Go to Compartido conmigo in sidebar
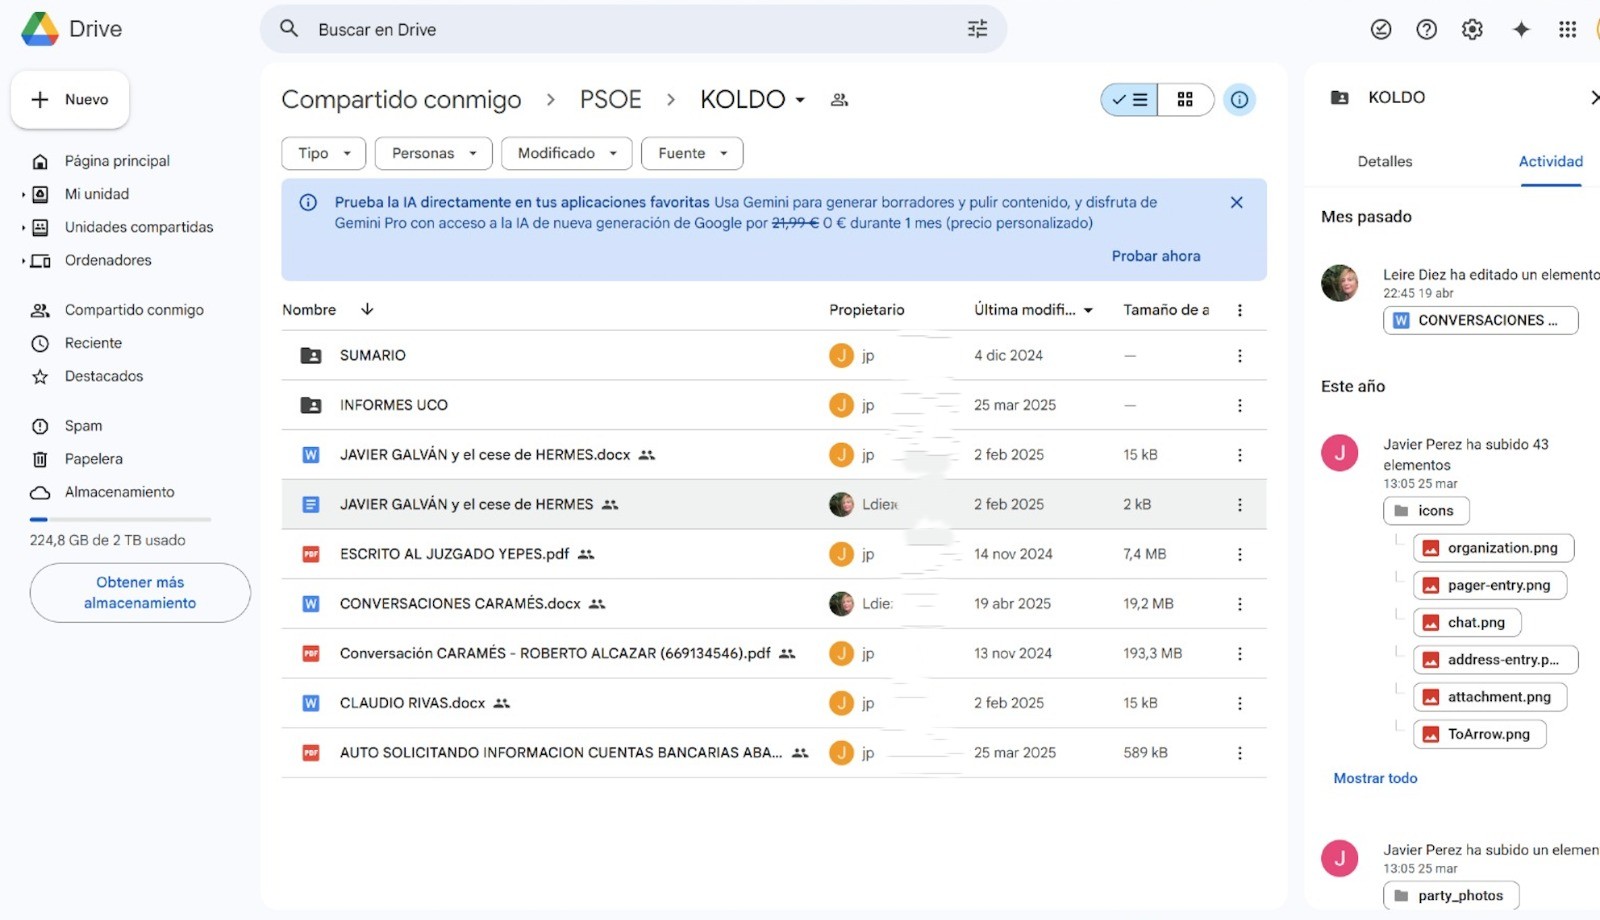 click(134, 310)
